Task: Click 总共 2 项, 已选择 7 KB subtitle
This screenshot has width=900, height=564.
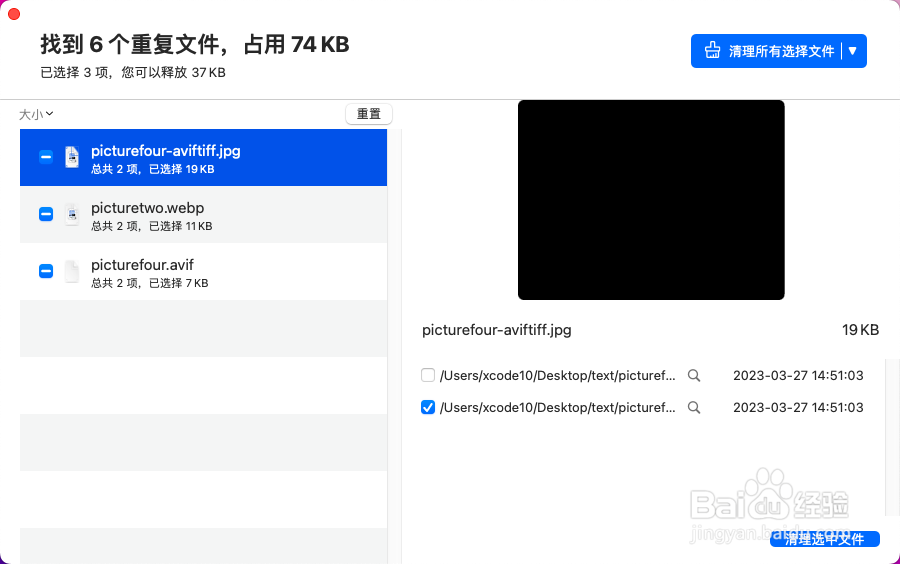Action: [149, 283]
